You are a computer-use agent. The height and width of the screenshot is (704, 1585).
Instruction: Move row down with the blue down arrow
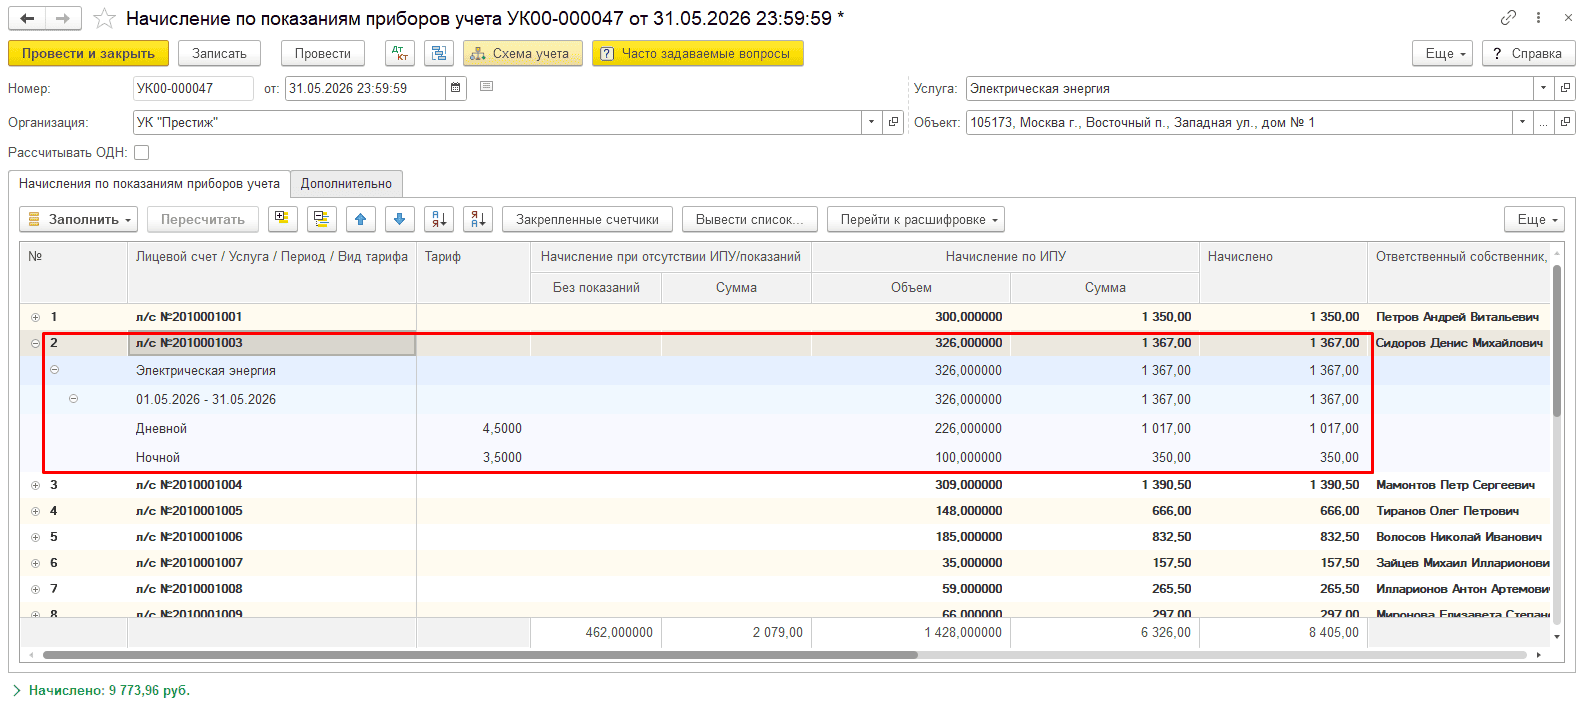coord(400,219)
